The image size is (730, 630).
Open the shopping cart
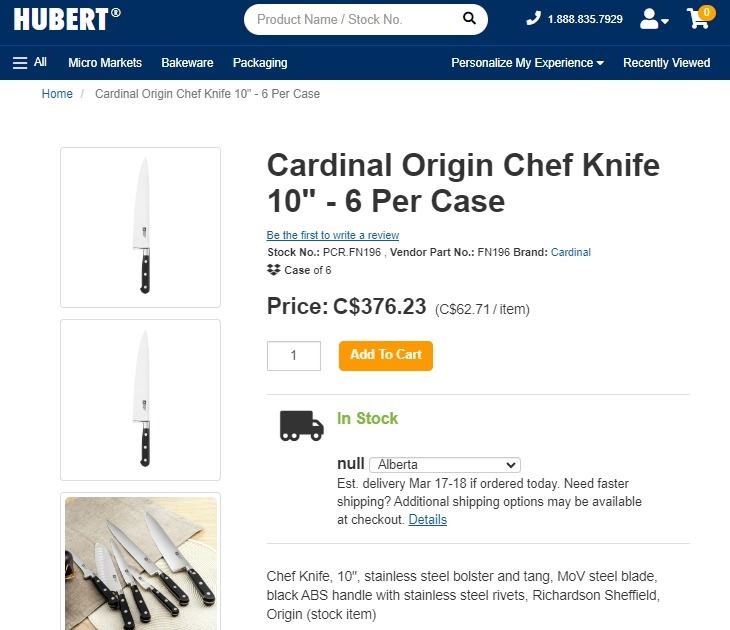699,18
